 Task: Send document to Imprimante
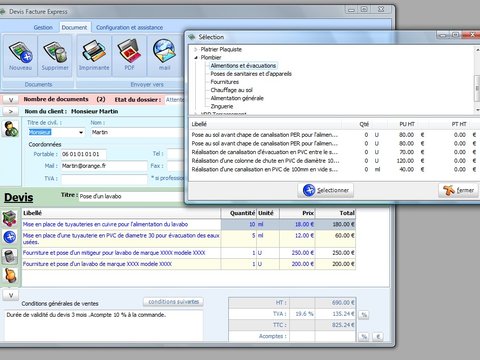pyautogui.click(x=94, y=56)
